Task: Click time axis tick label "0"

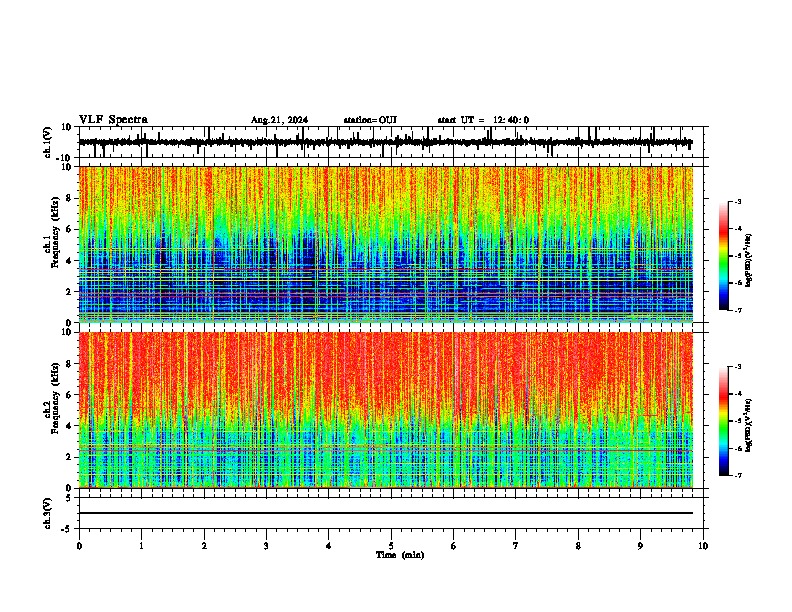Action: [79, 545]
